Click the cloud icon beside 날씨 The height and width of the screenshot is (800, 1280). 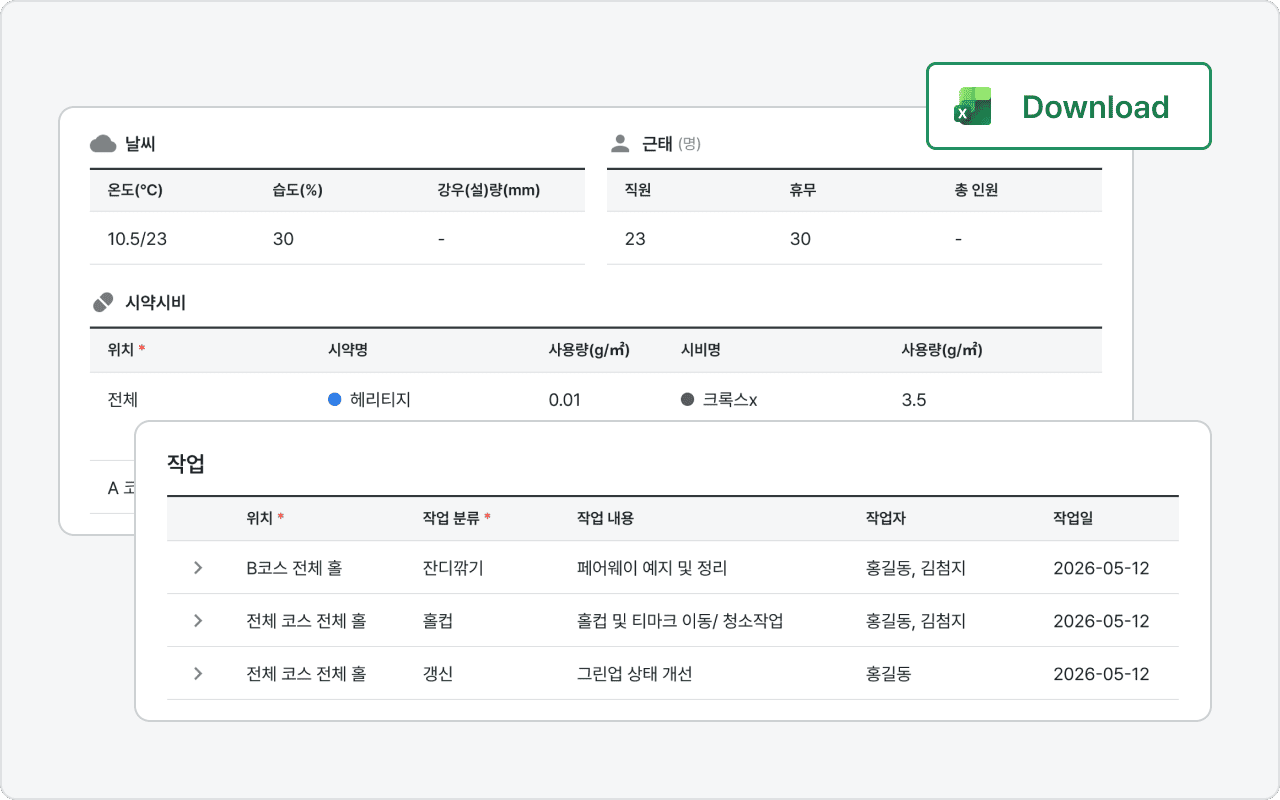tap(103, 143)
